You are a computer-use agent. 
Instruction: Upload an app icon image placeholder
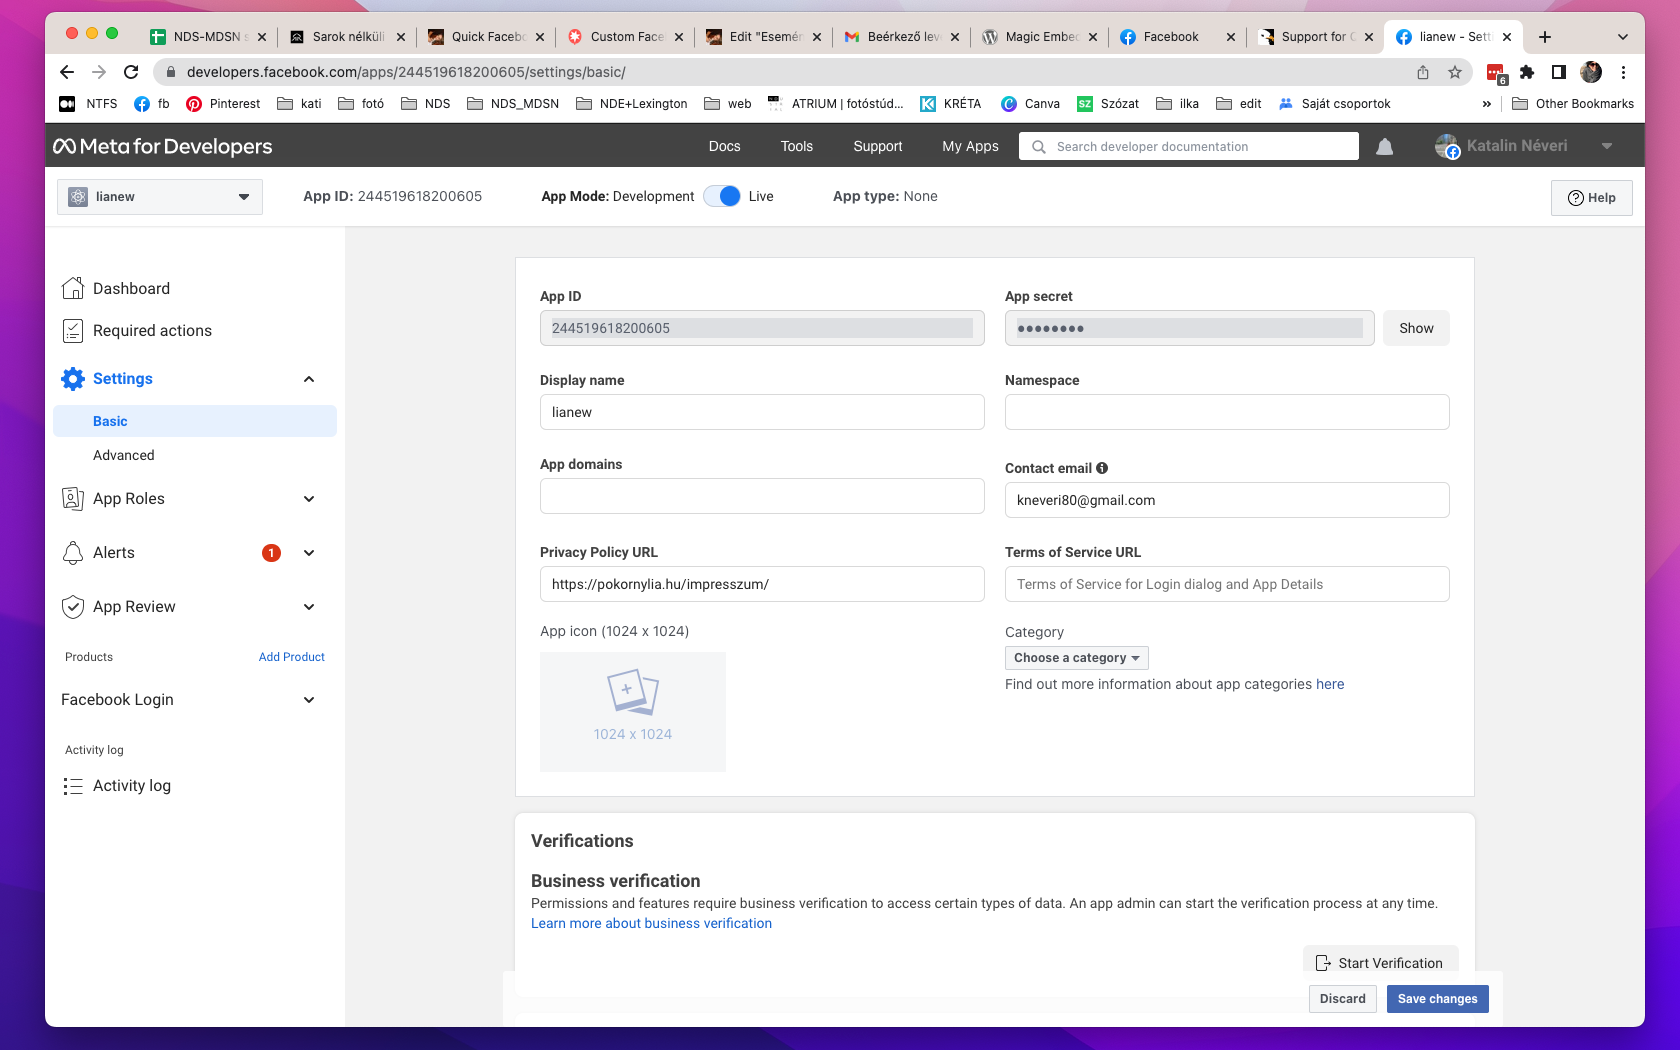(x=633, y=712)
